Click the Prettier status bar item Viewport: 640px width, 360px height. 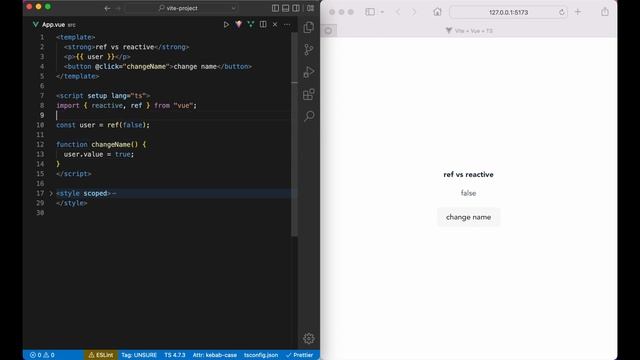[300, 355]
